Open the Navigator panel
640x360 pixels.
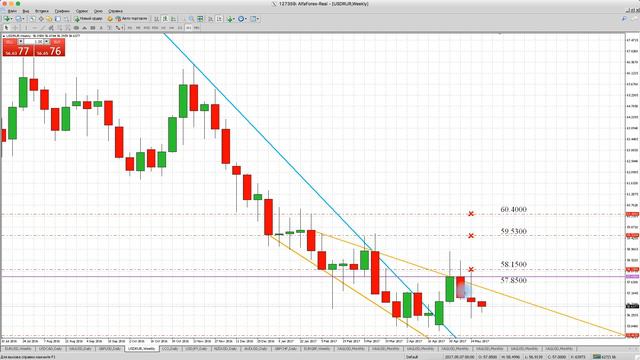click(49, 19)
